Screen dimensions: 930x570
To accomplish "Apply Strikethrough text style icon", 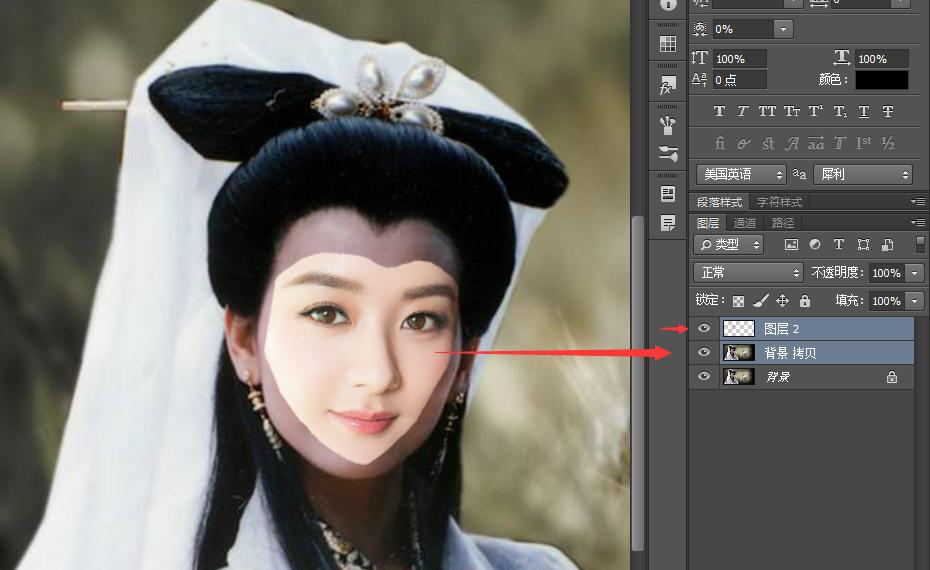I will coord(888,111).
